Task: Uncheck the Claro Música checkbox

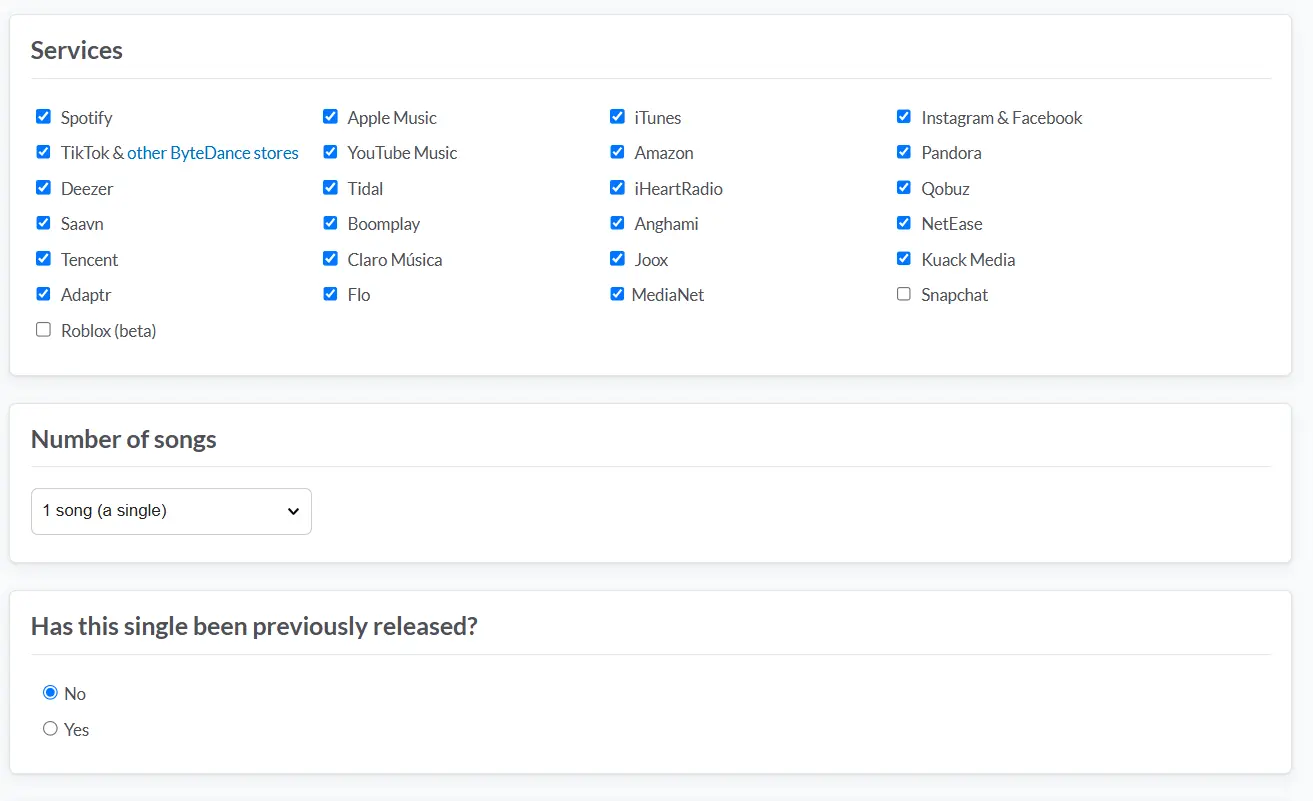Action: (x=330, y=259)
